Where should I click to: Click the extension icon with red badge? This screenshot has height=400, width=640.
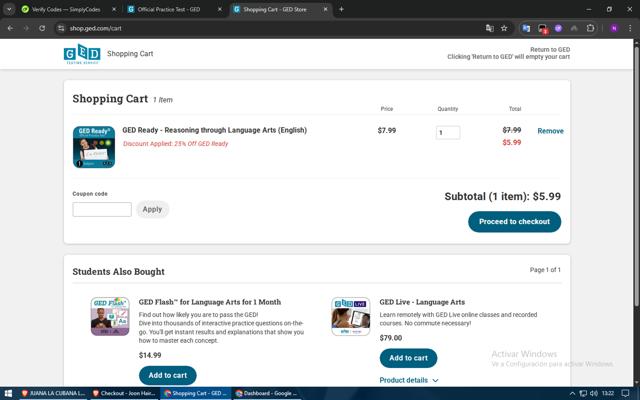[542, 28]
